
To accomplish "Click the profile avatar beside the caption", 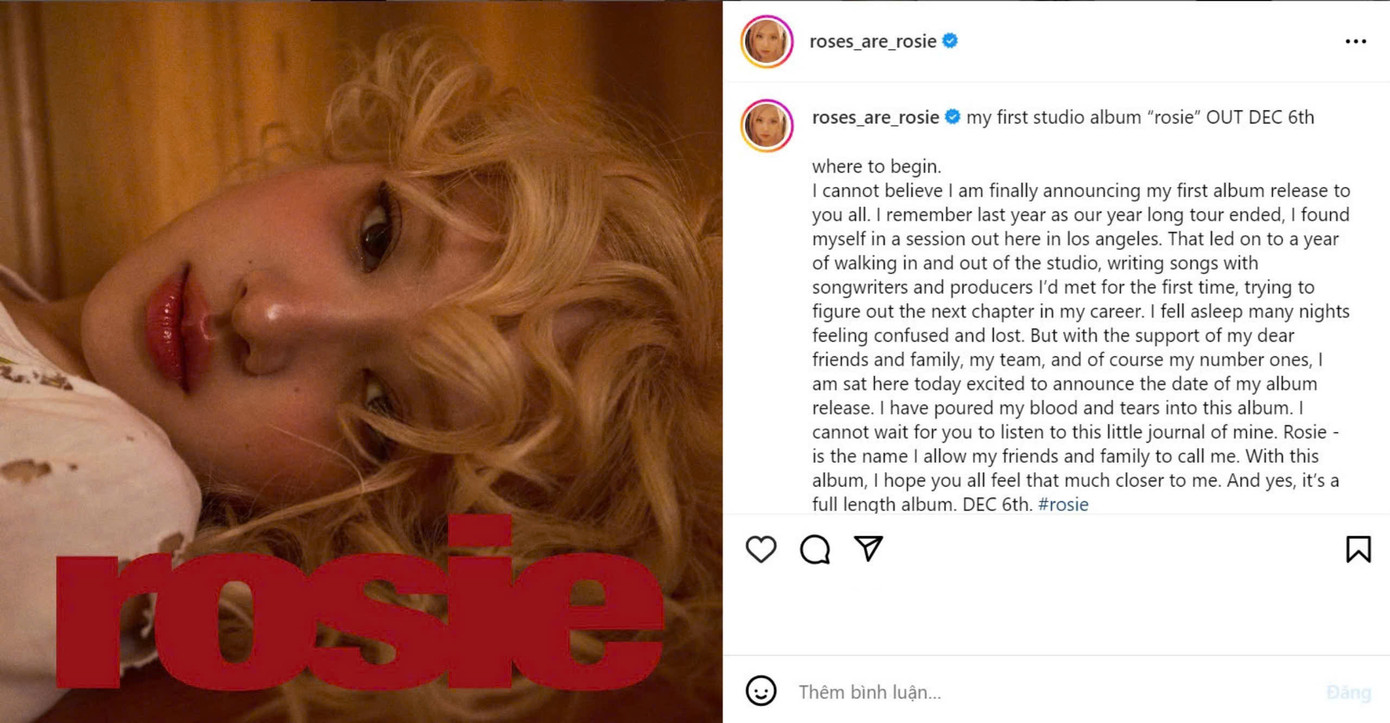I will click(767, 126).
